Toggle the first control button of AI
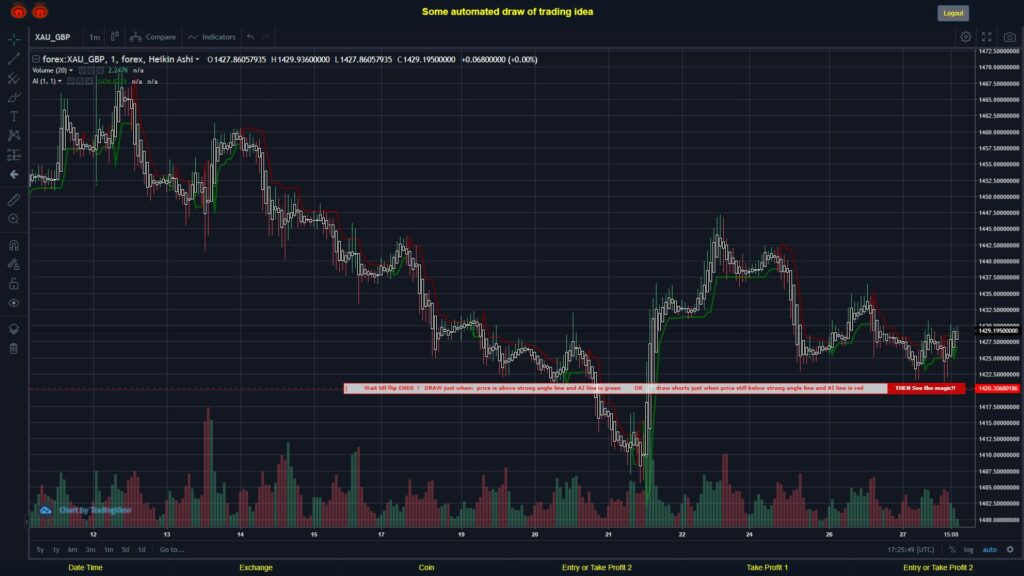Screen dimensions: 1024x576 click(x=71, y=82)
